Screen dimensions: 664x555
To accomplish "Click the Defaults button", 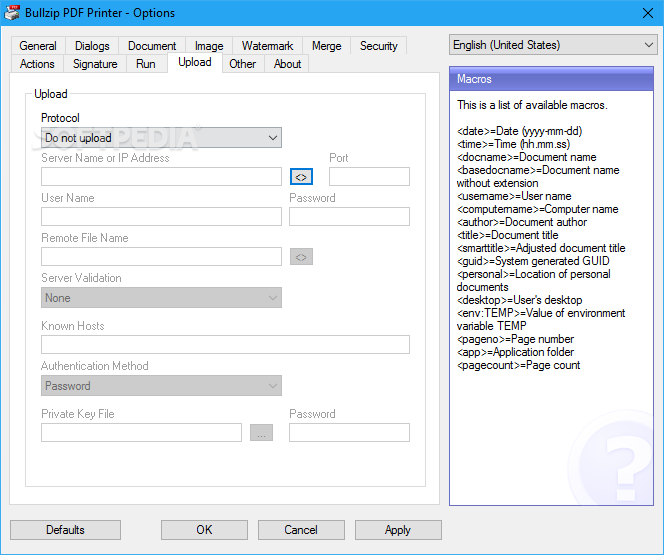I will (65, 530).
